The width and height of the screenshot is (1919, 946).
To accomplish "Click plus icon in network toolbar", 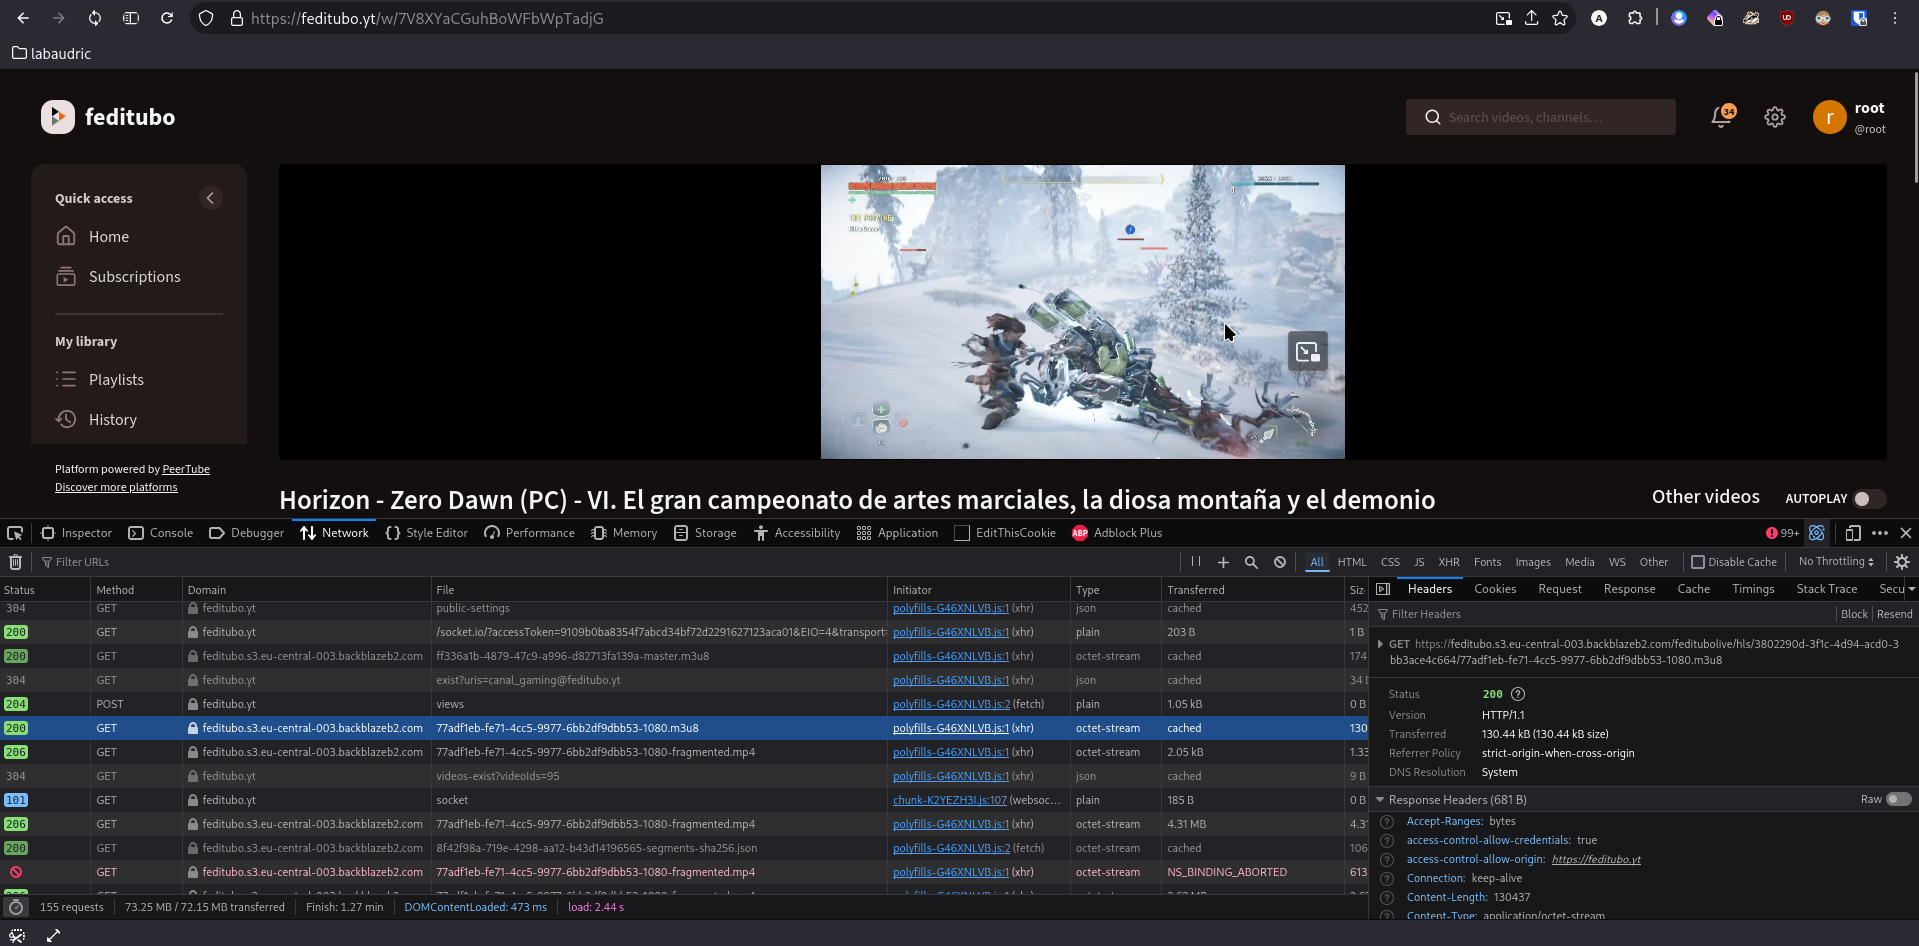I will (1223, 562).
